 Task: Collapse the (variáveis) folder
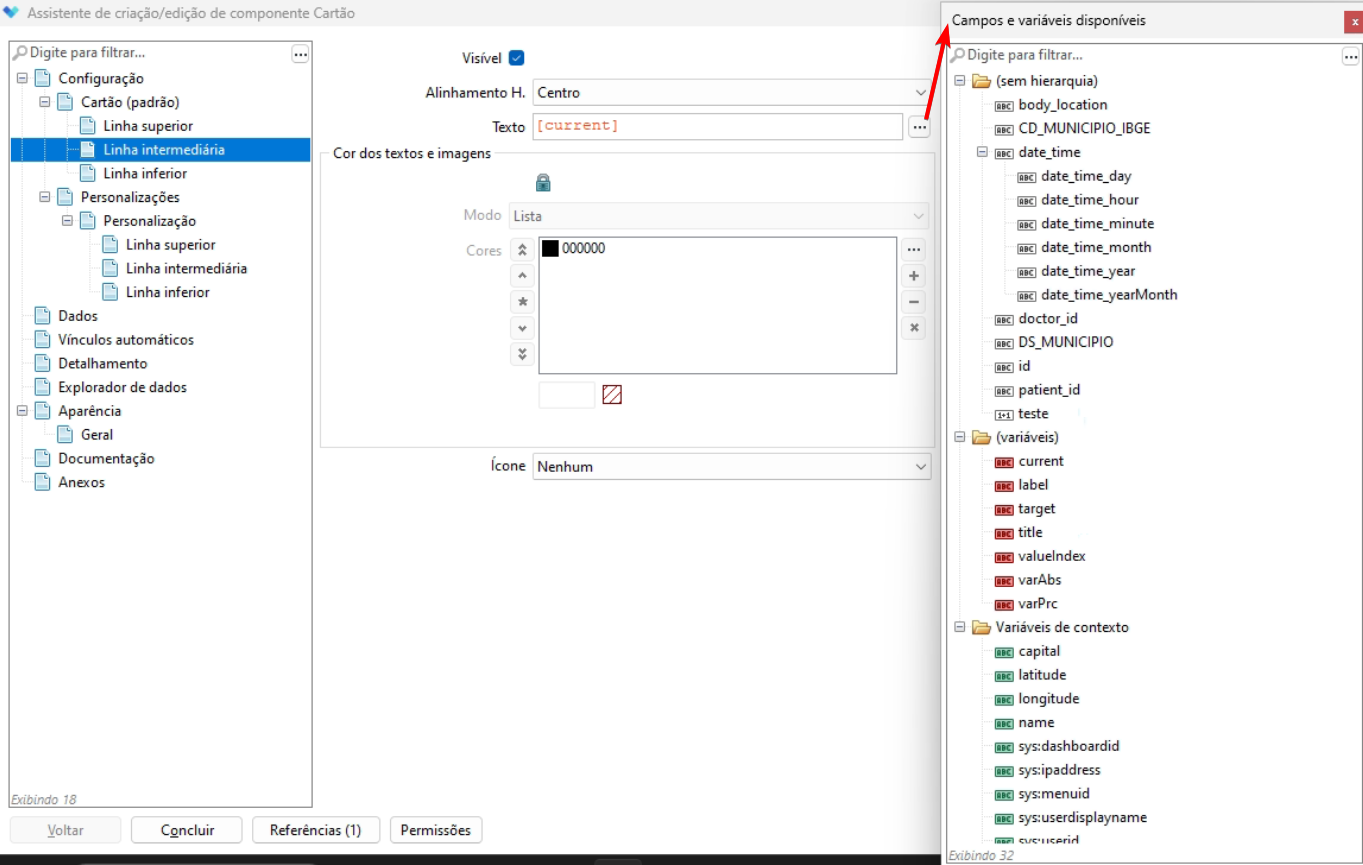pyautogui.click(x=959, y=437)
